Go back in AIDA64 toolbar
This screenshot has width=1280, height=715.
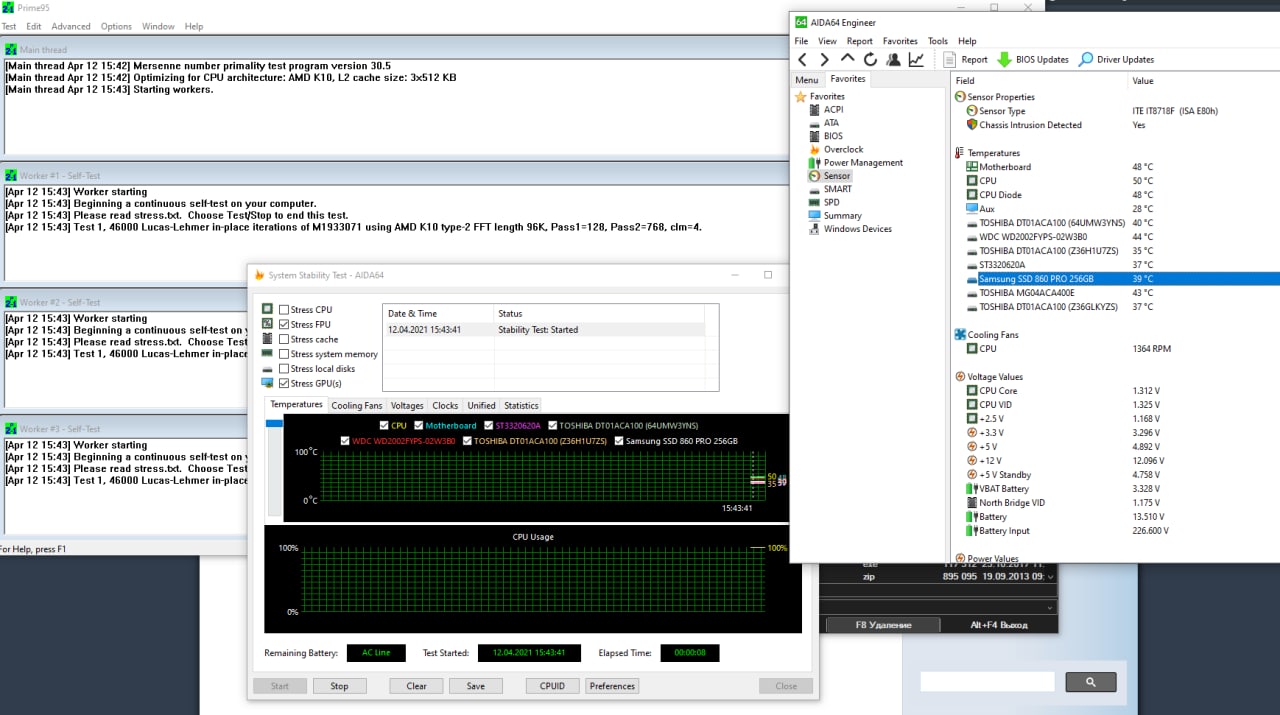point(802,59)
